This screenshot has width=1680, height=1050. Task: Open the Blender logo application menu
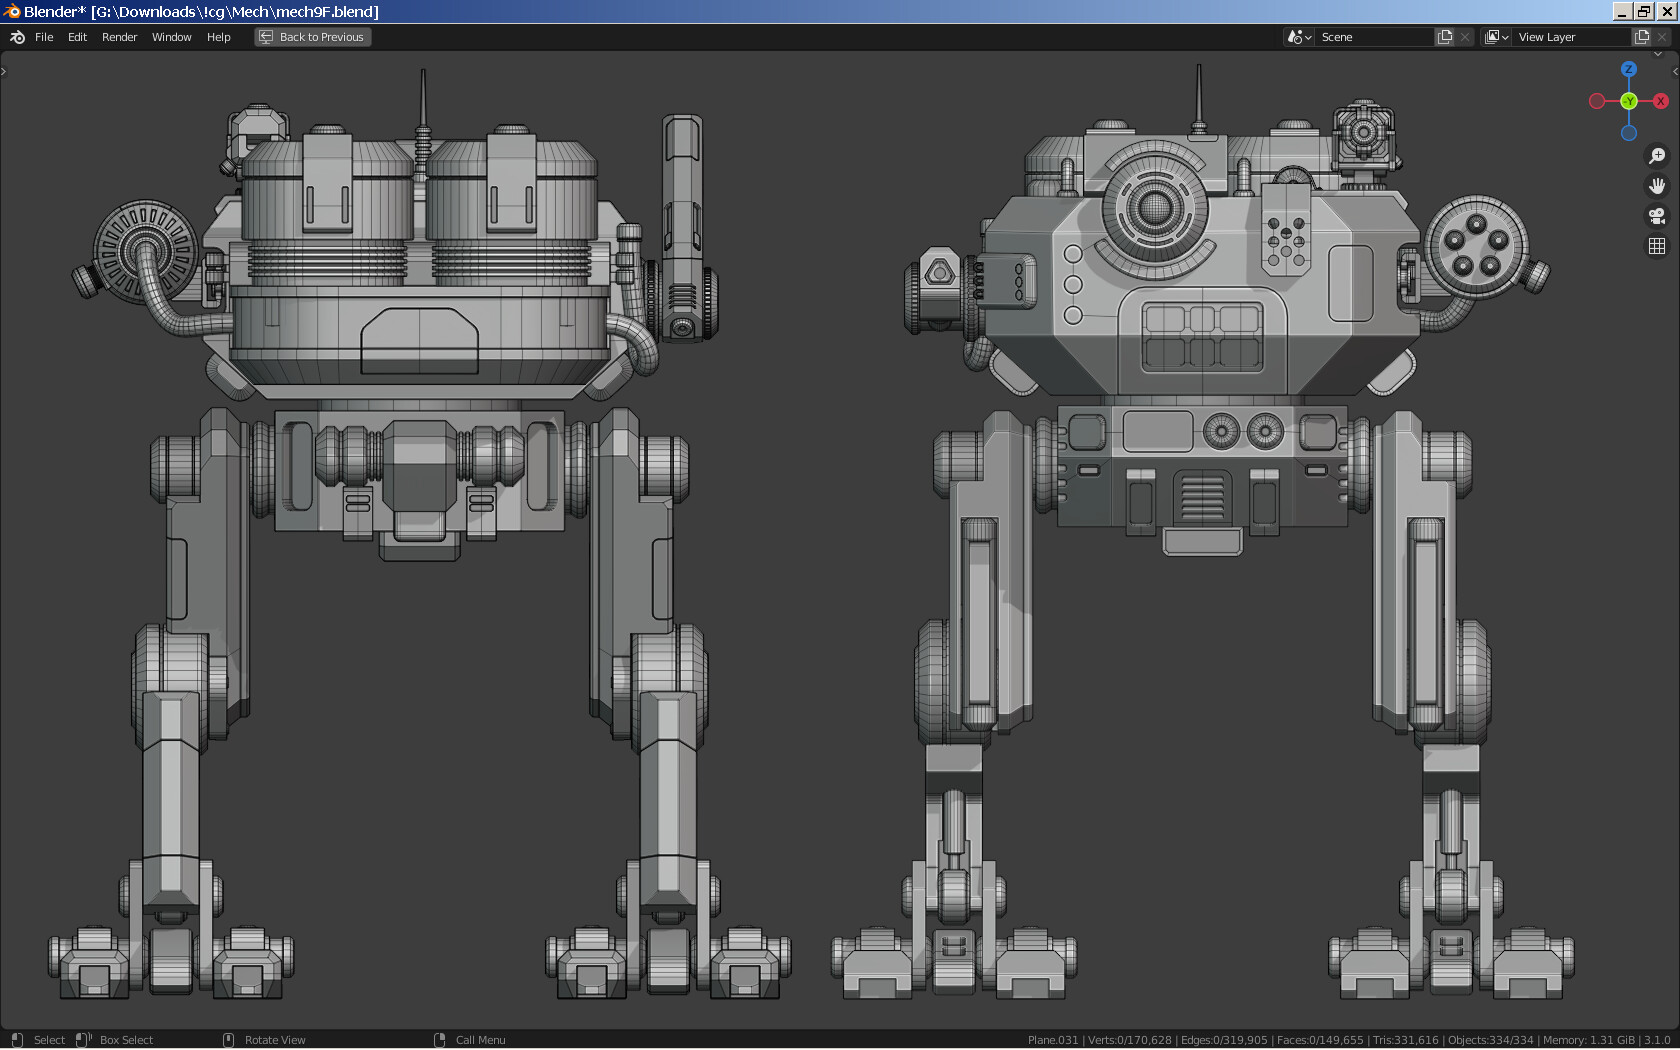click(x=16, y=37)
